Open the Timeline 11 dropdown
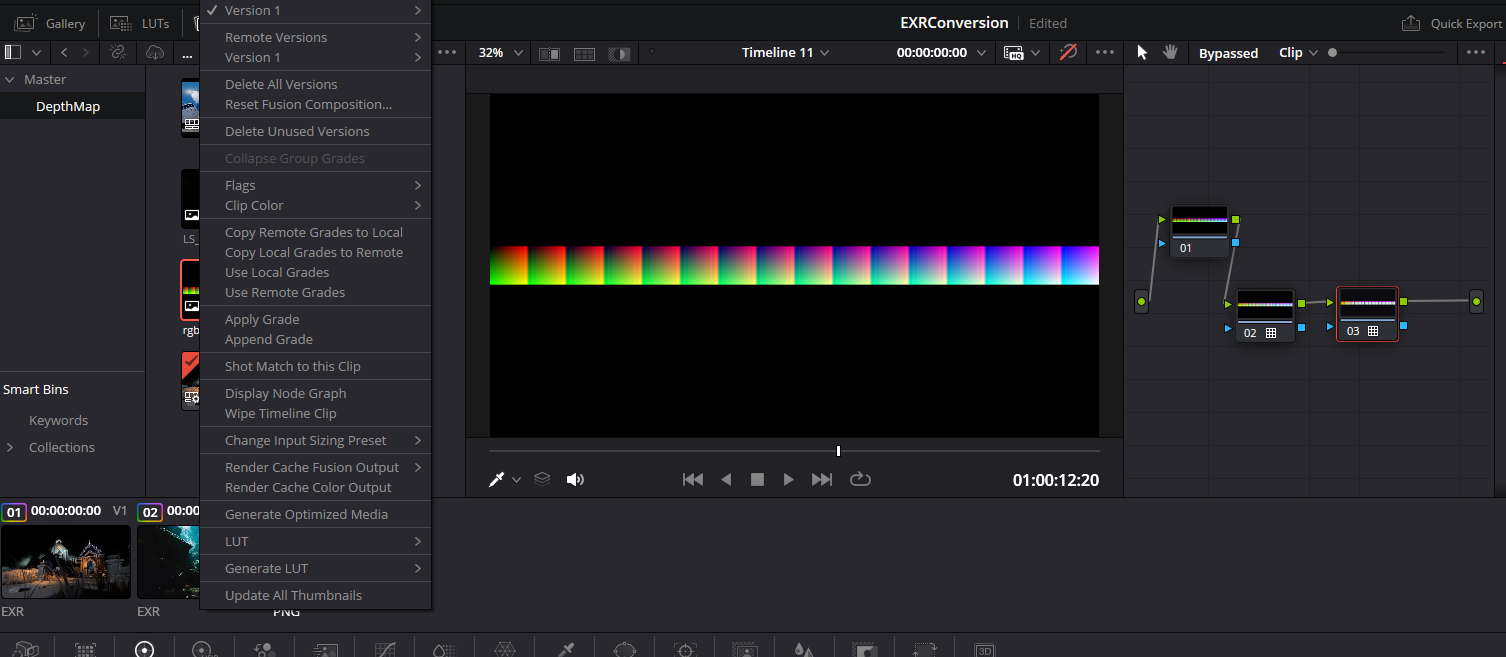The height and width of the screenshot is (657, 1506). [786, 52]
